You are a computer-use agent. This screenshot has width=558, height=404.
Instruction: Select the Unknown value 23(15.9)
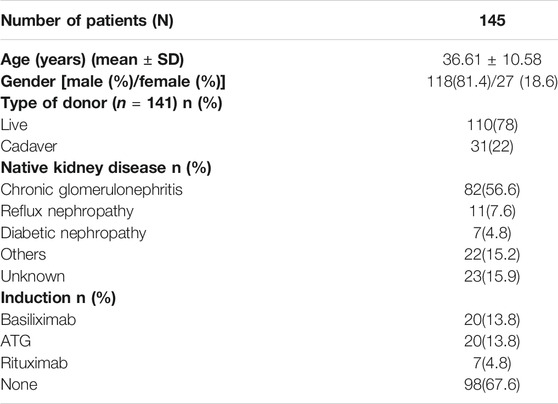[492, 276]
